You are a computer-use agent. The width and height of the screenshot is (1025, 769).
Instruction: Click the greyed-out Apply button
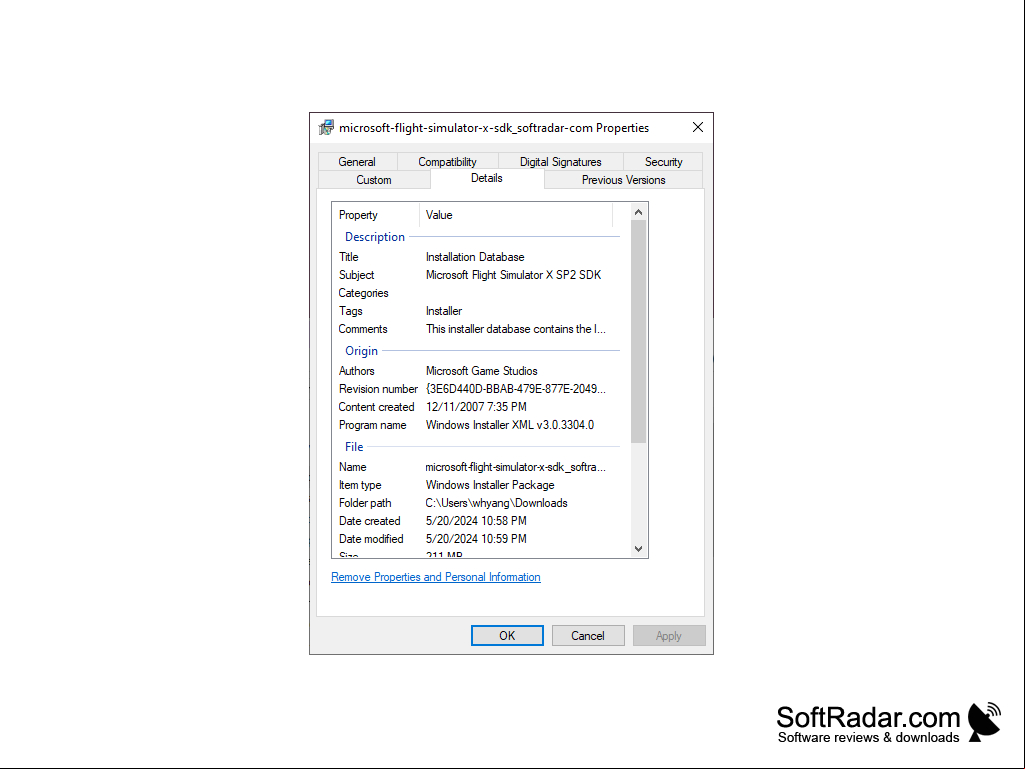[669, 636]
